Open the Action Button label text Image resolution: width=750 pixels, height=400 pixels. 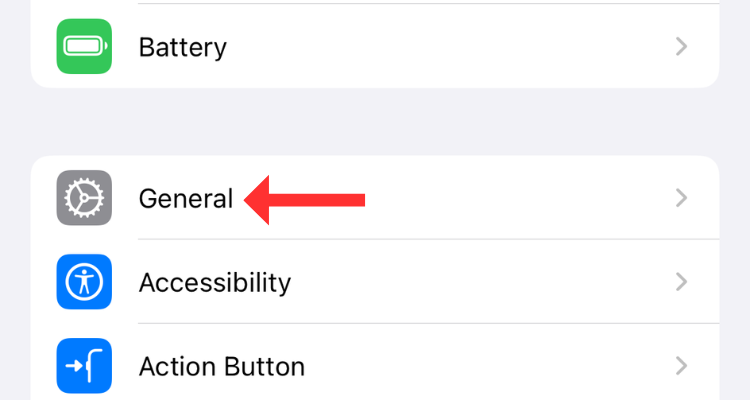(x=221, y=366)
